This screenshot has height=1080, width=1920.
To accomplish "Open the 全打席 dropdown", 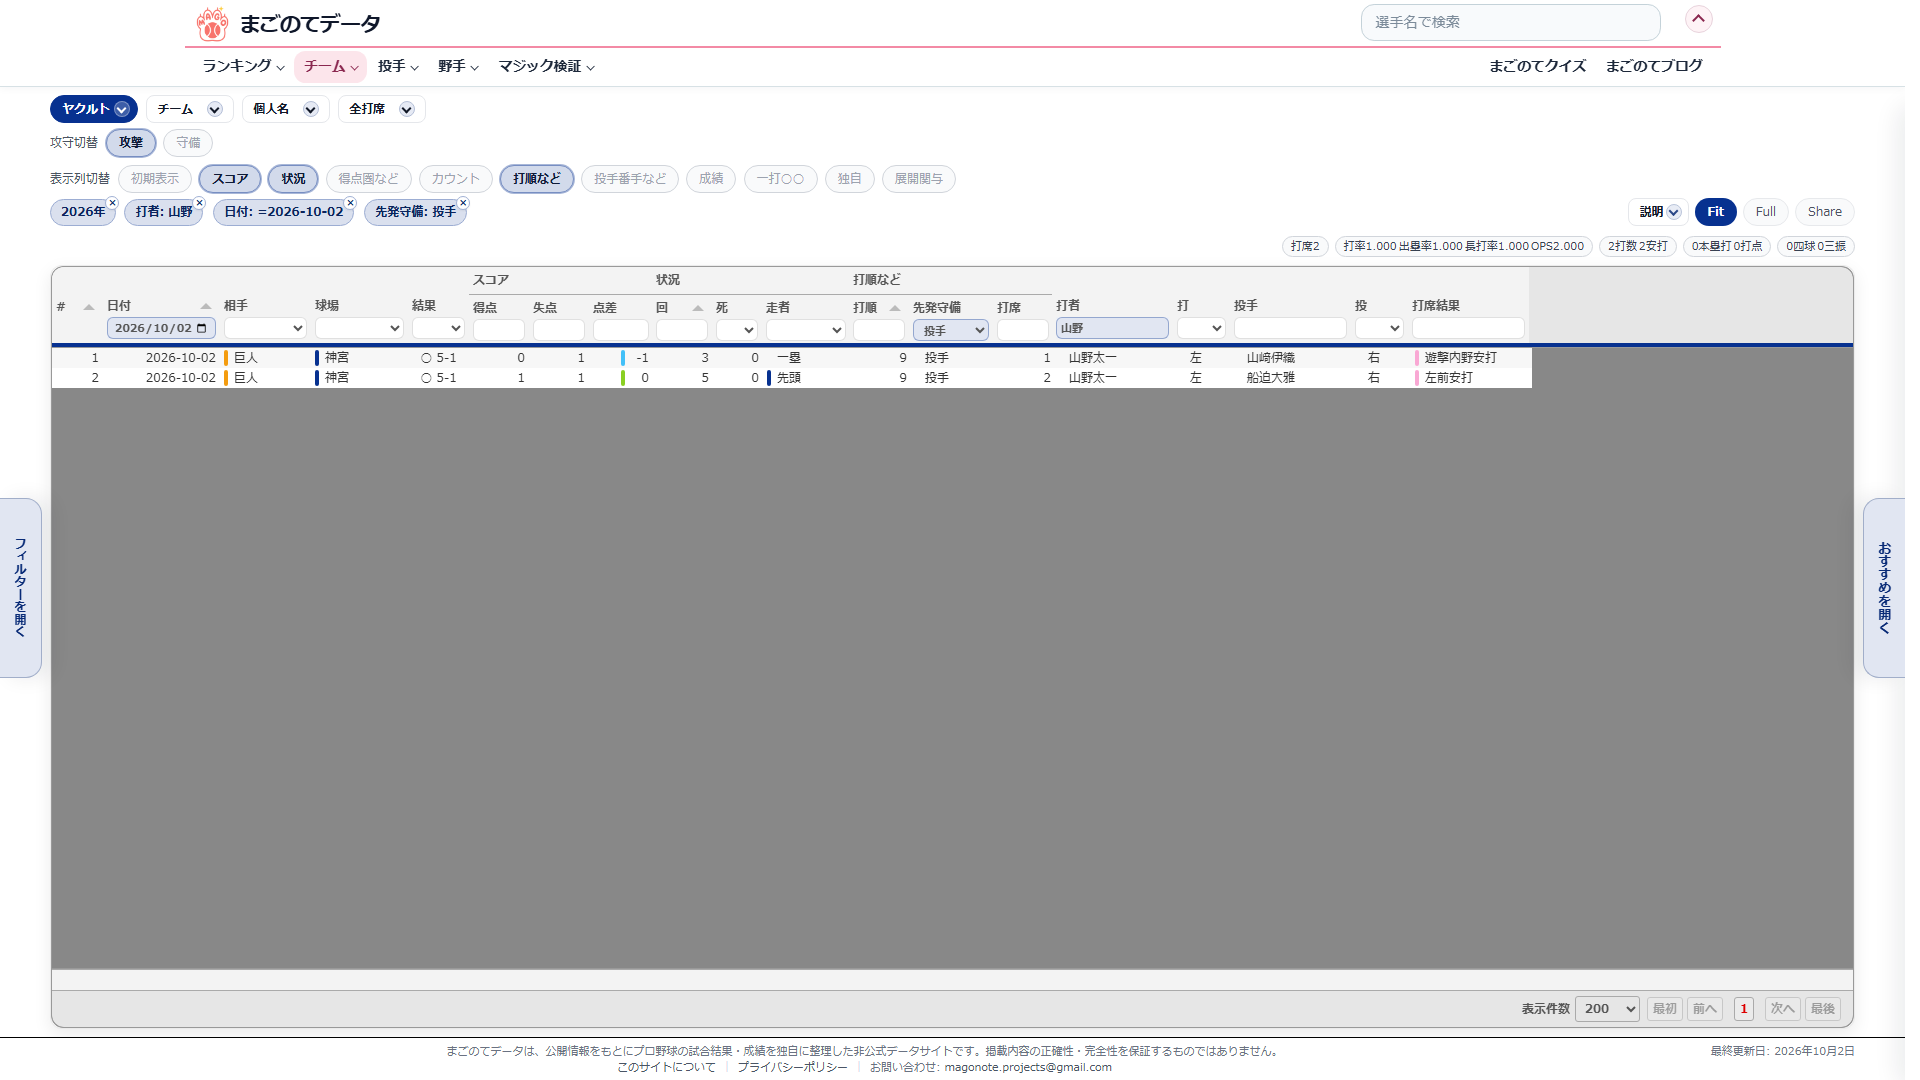I will [x=382, y=109].
